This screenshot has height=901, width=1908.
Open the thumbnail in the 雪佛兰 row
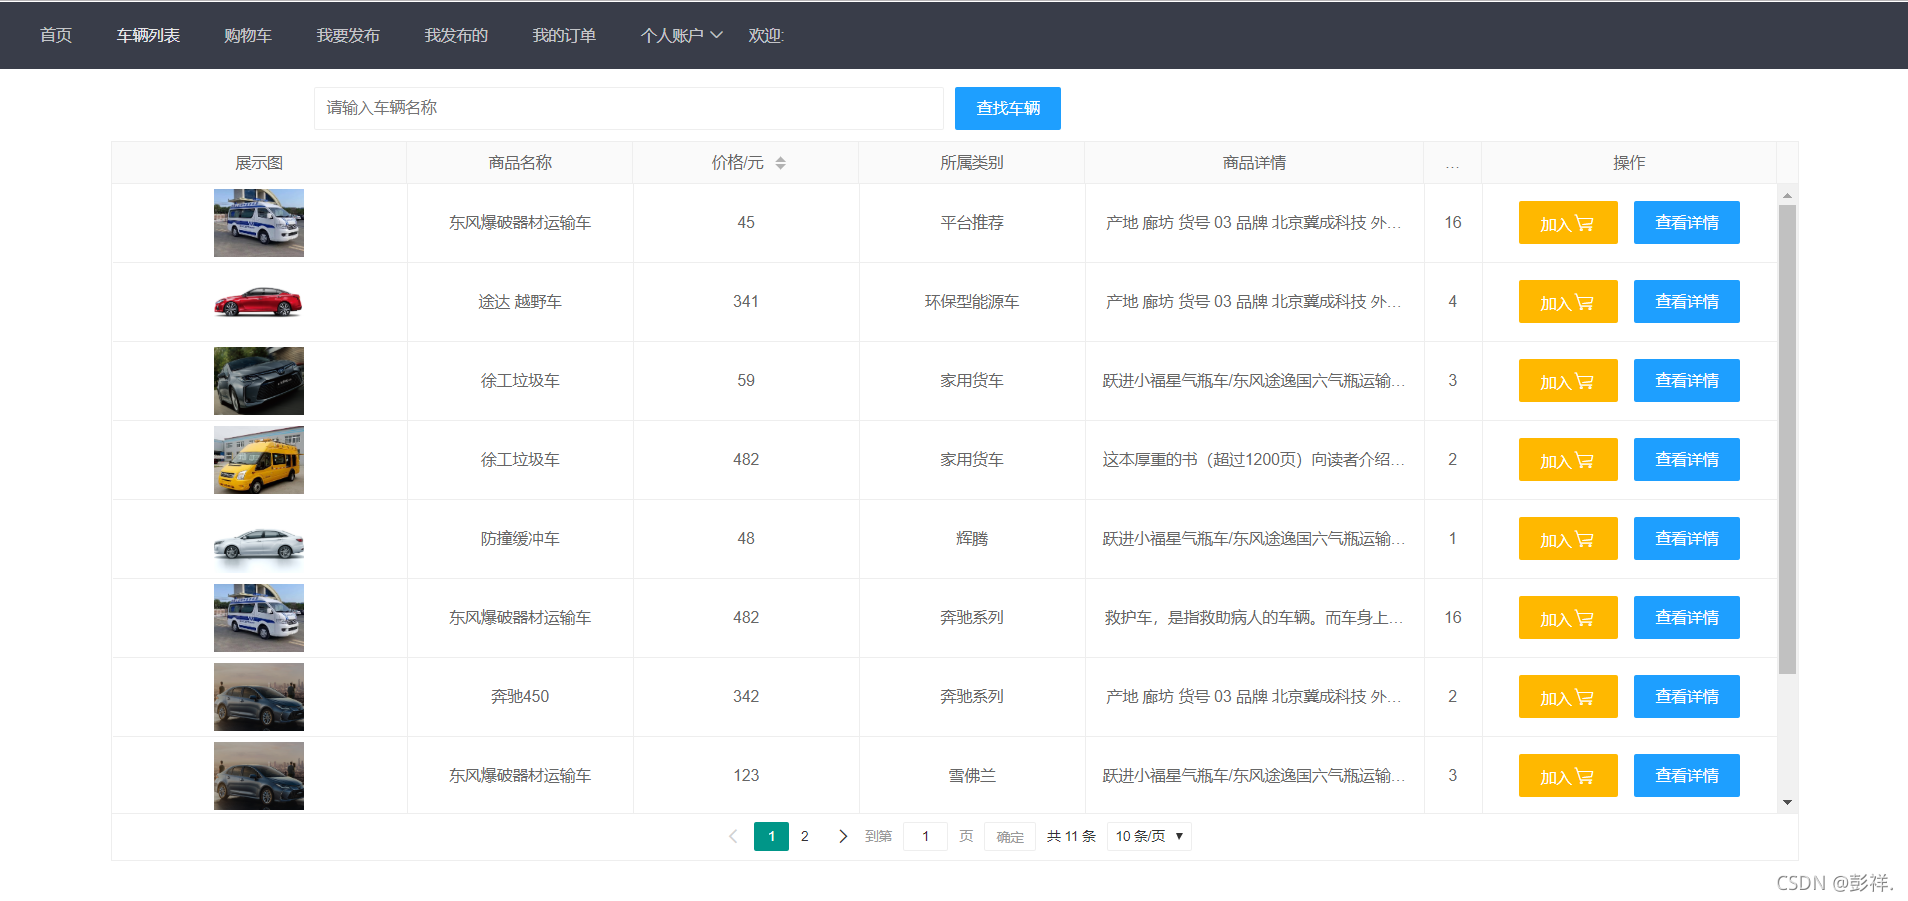click(x=259, y=776)
